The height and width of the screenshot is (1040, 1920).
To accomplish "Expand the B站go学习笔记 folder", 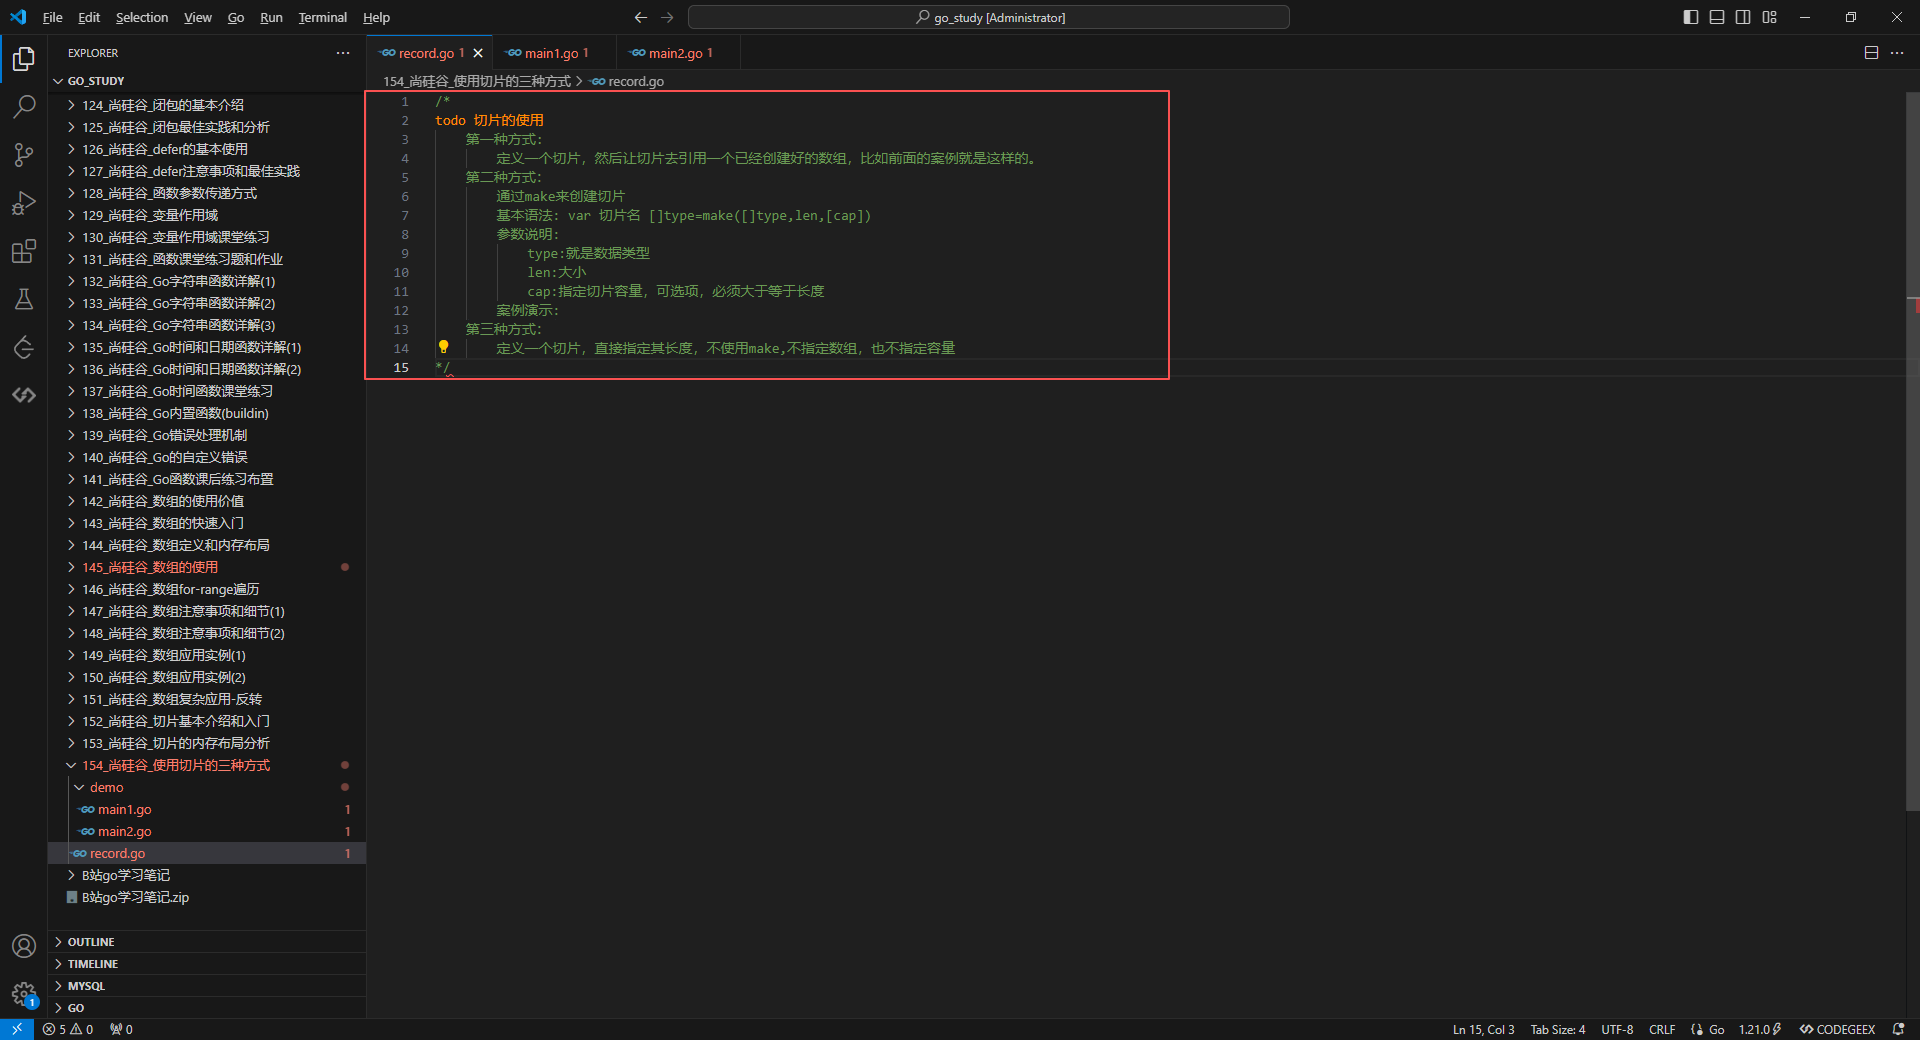I will [x=207, y=875].
